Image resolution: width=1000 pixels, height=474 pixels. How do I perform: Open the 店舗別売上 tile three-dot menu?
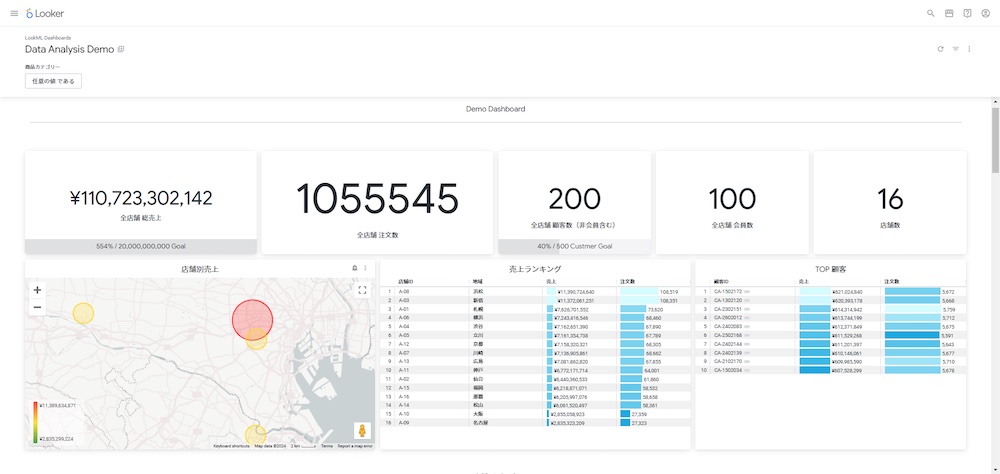coord(365,268)
